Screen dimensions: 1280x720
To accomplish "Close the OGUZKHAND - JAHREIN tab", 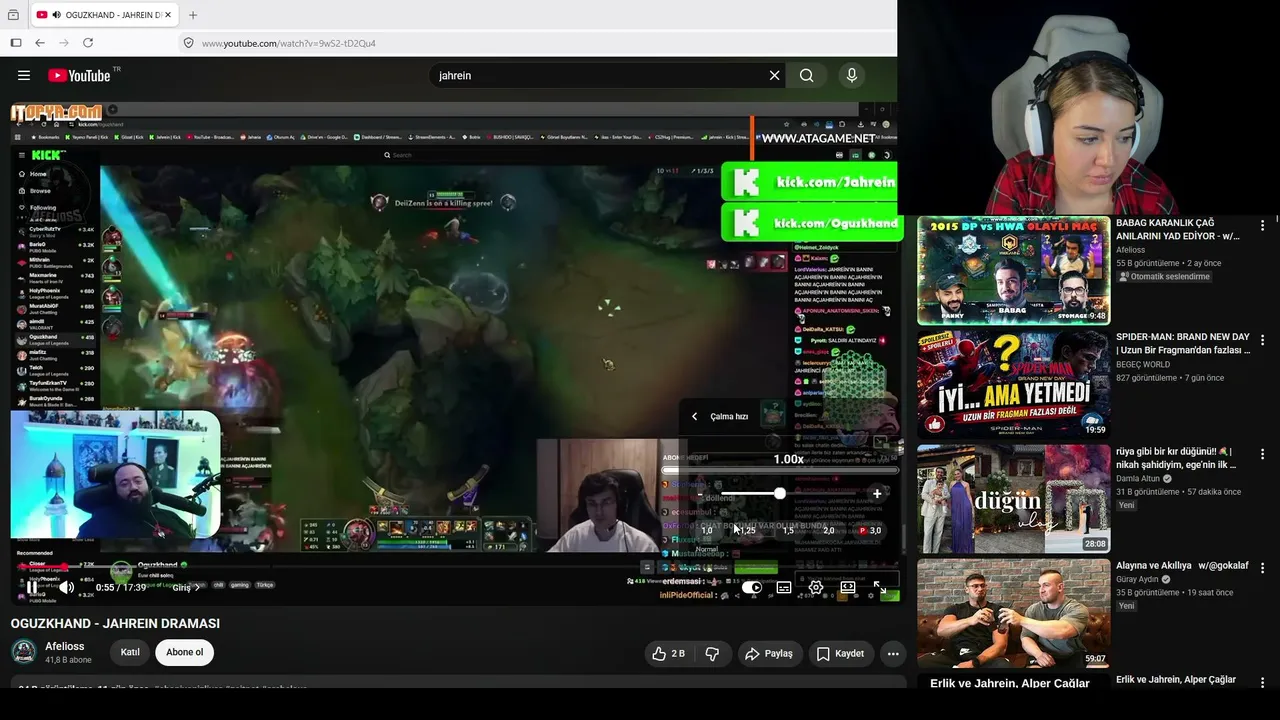I will [169, 15].
